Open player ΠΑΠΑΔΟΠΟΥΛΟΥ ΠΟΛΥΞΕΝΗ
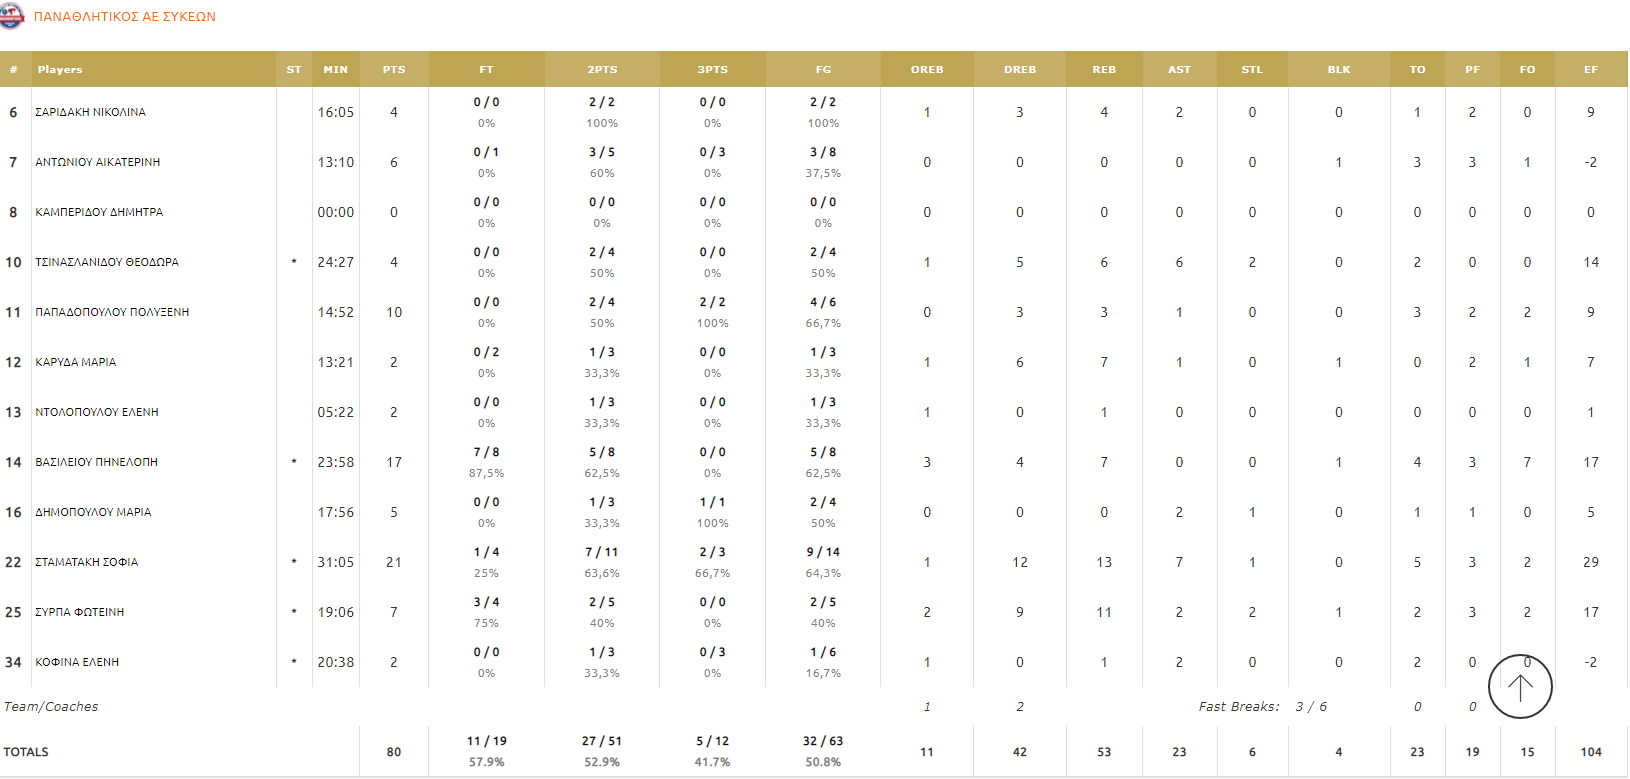Viewport: 1630px width, 779px height. pyautogui.click(x=112, y=312)
